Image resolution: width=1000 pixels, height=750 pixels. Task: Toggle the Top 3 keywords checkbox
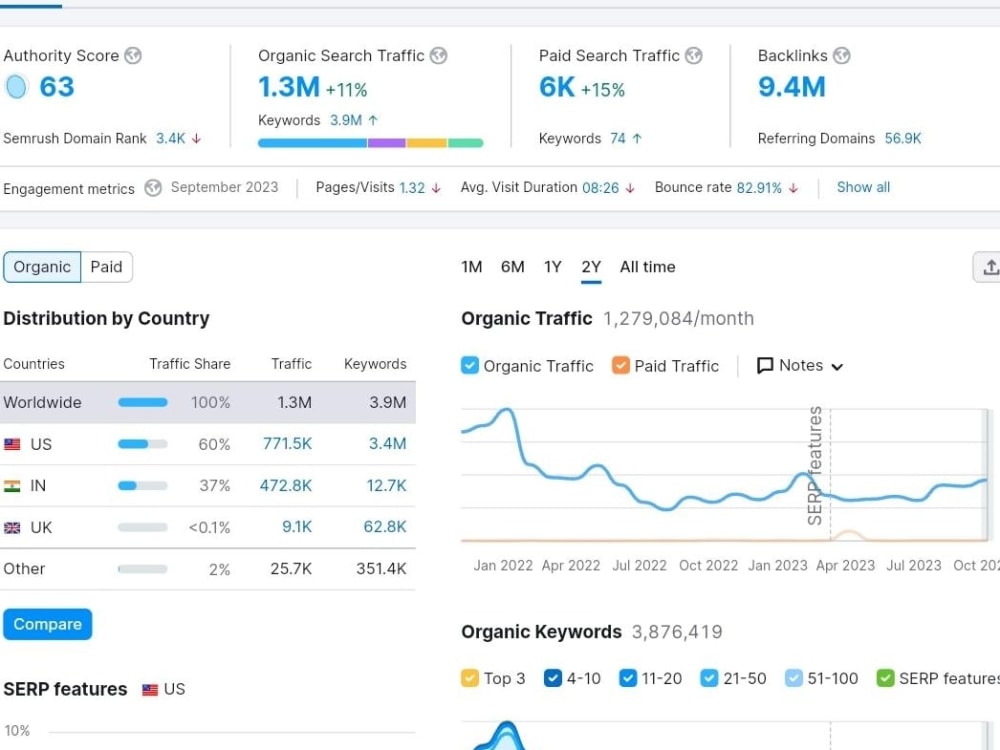point(470,678)
